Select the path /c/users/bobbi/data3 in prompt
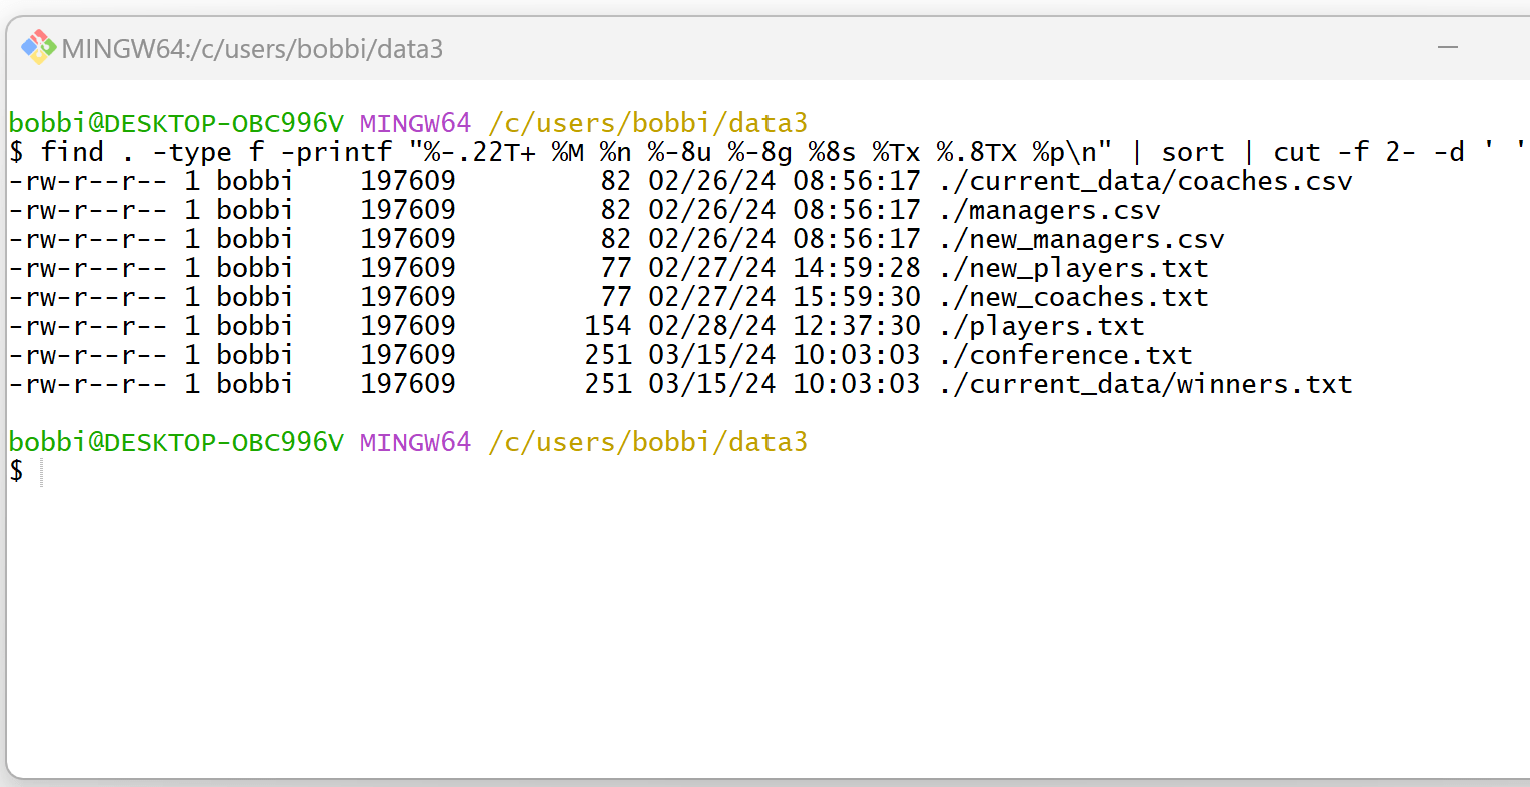This screenshot has height=787, width=1530. point(648,122)
